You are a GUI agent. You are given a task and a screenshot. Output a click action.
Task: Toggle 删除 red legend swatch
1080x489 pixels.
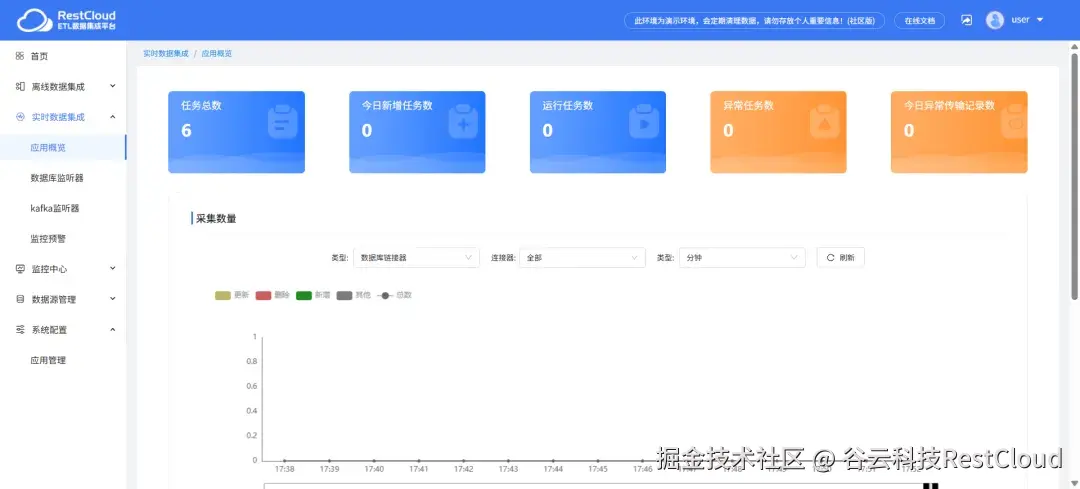[x=264, y=295]
